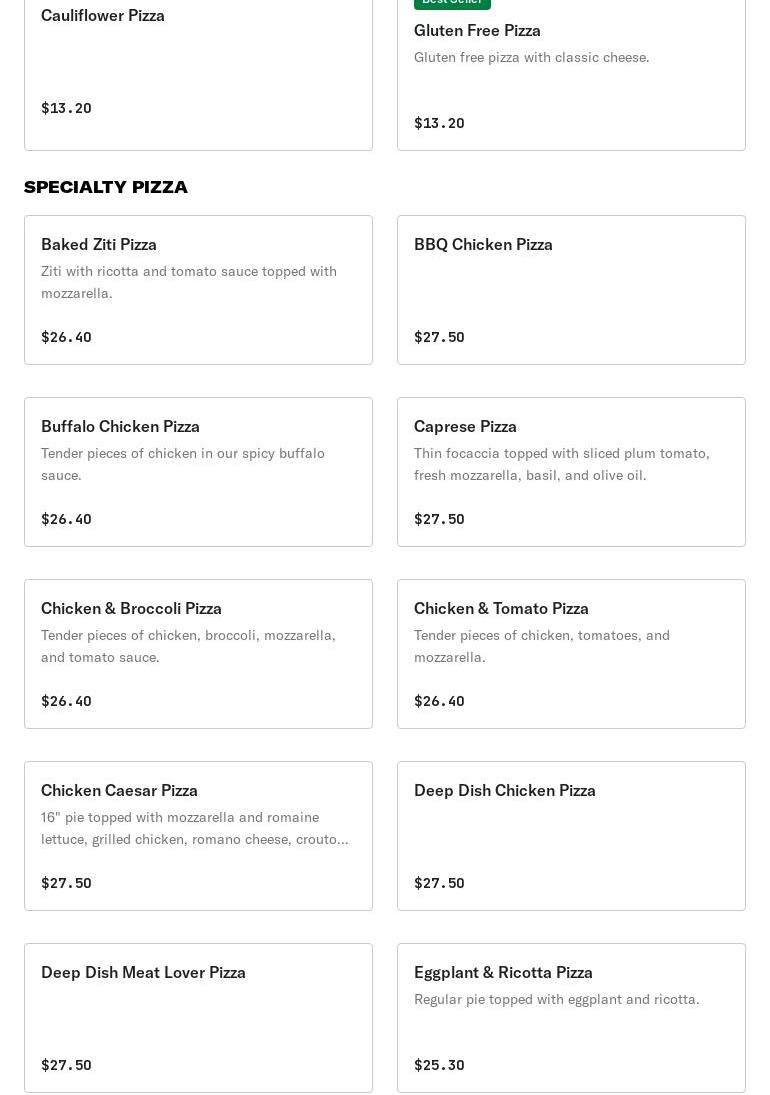Click the Specialty Pizza section heading

click(105, 187)
